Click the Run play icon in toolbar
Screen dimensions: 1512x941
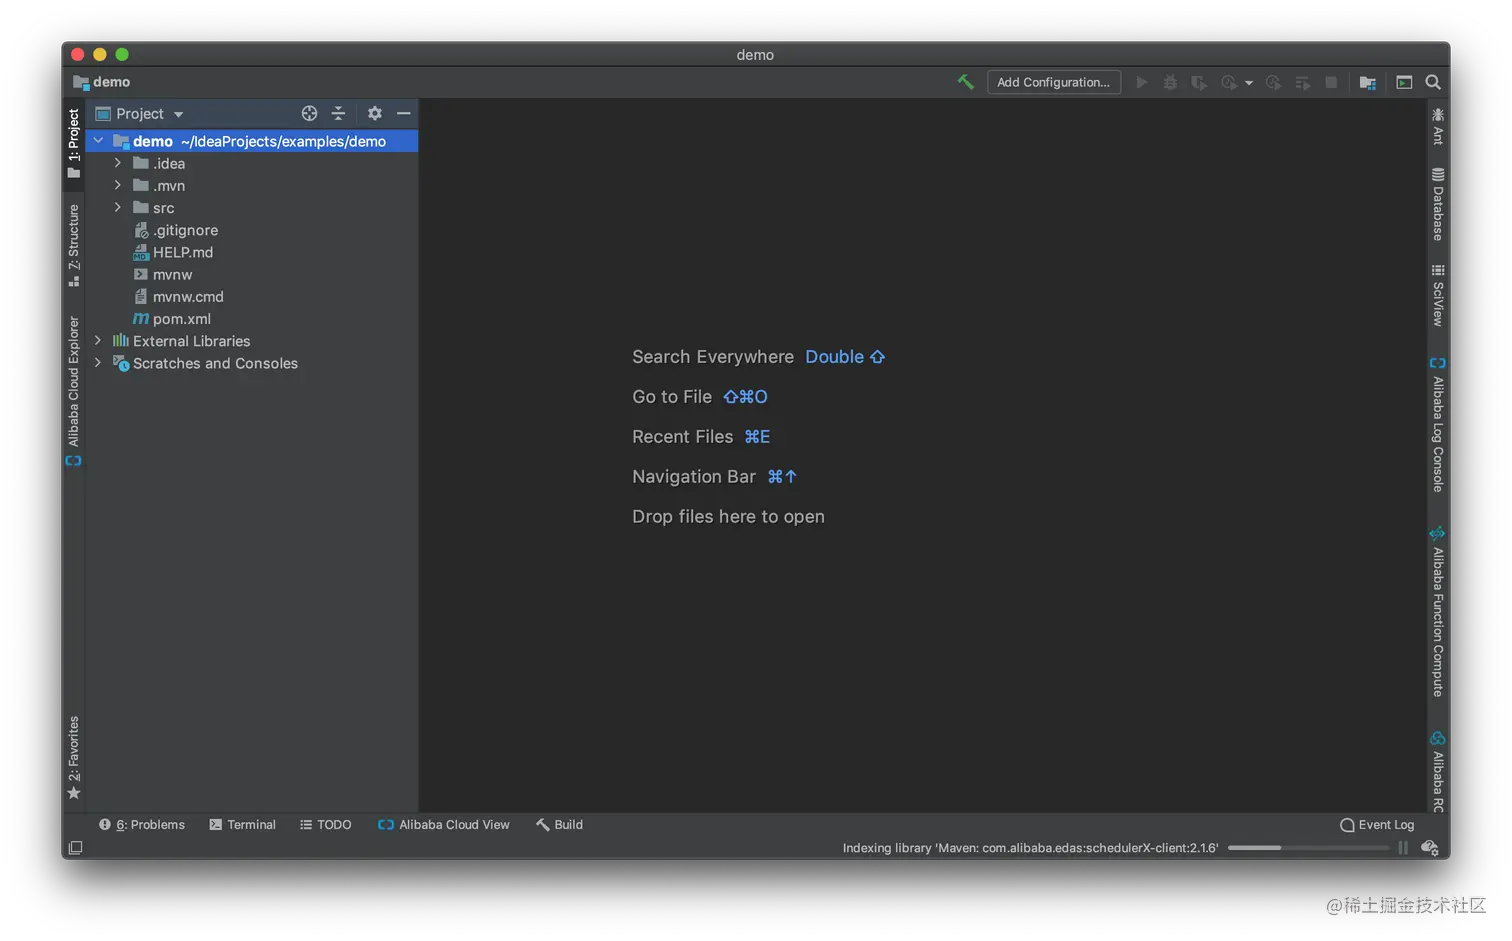(1141, 82)
